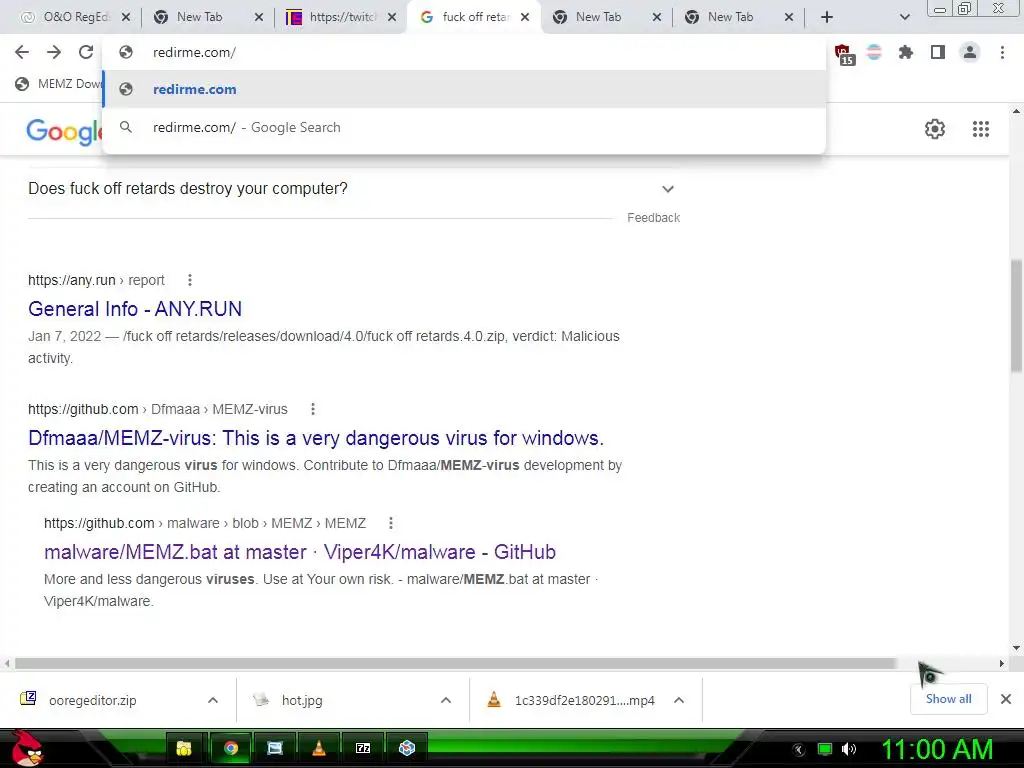Expand the 'destroy your computer?' question
The width and height of the screenshot is (1024, 768).
click(x=667, y=189)
